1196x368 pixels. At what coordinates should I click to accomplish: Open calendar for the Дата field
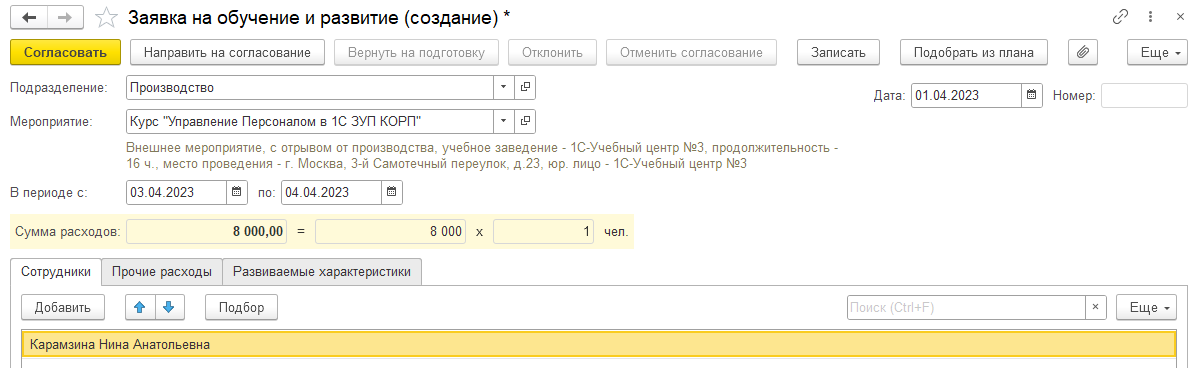click(1031, 95)
